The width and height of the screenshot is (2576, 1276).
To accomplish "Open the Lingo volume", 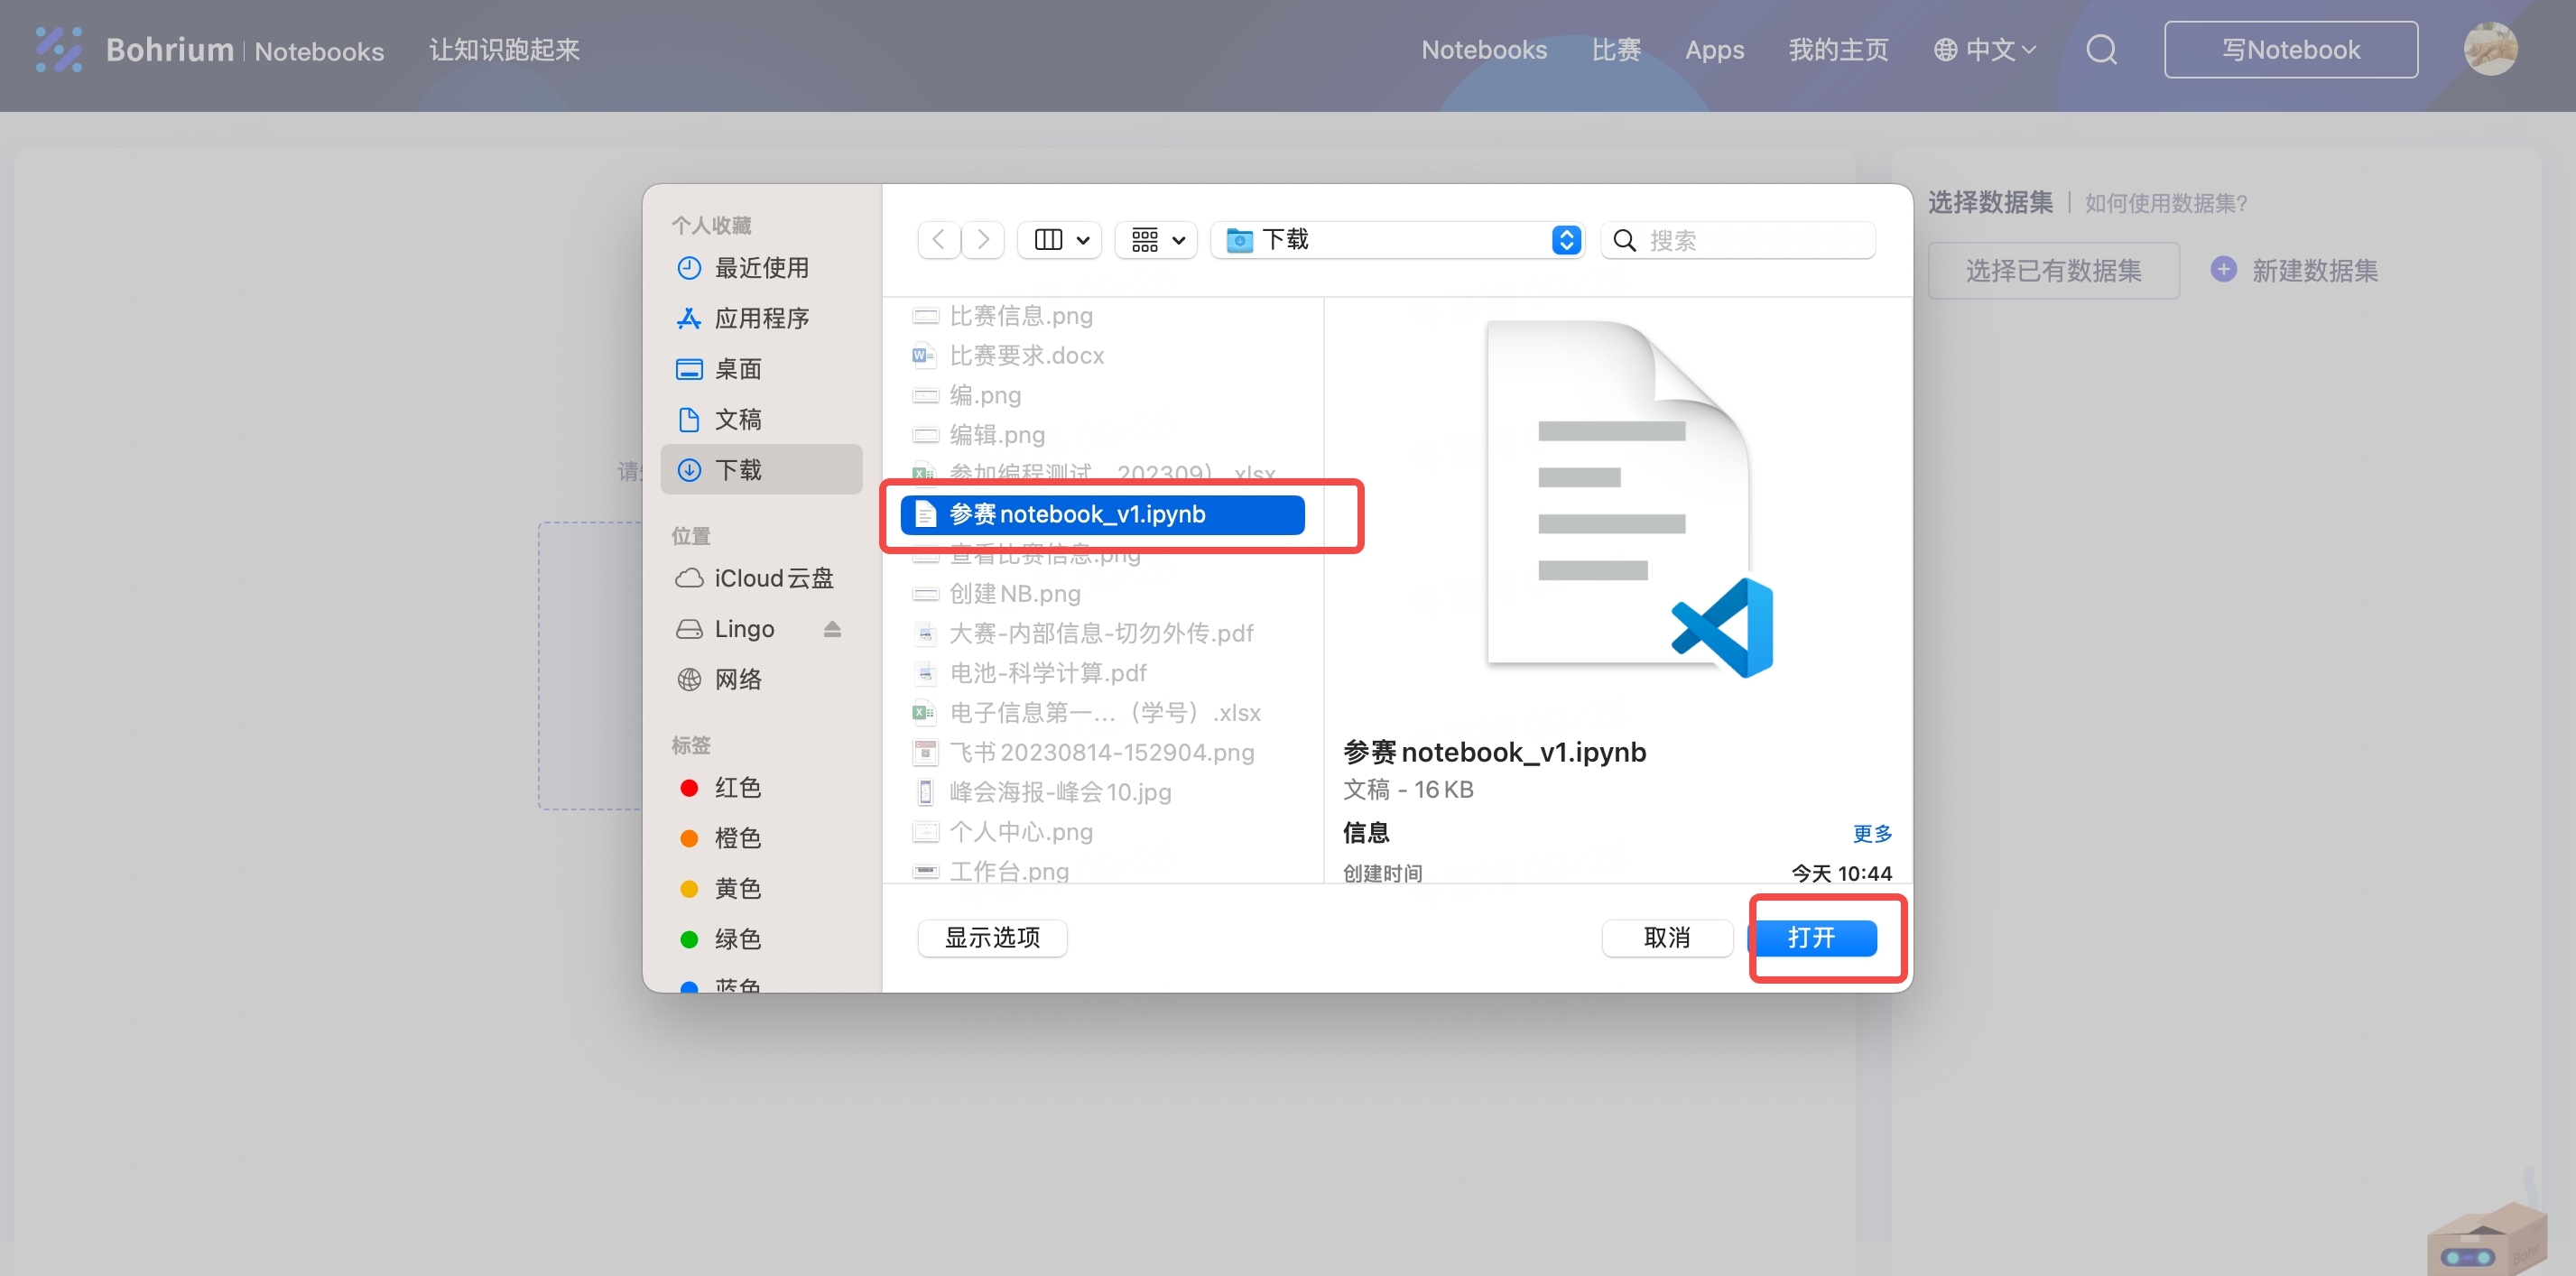I will (743, 628).
